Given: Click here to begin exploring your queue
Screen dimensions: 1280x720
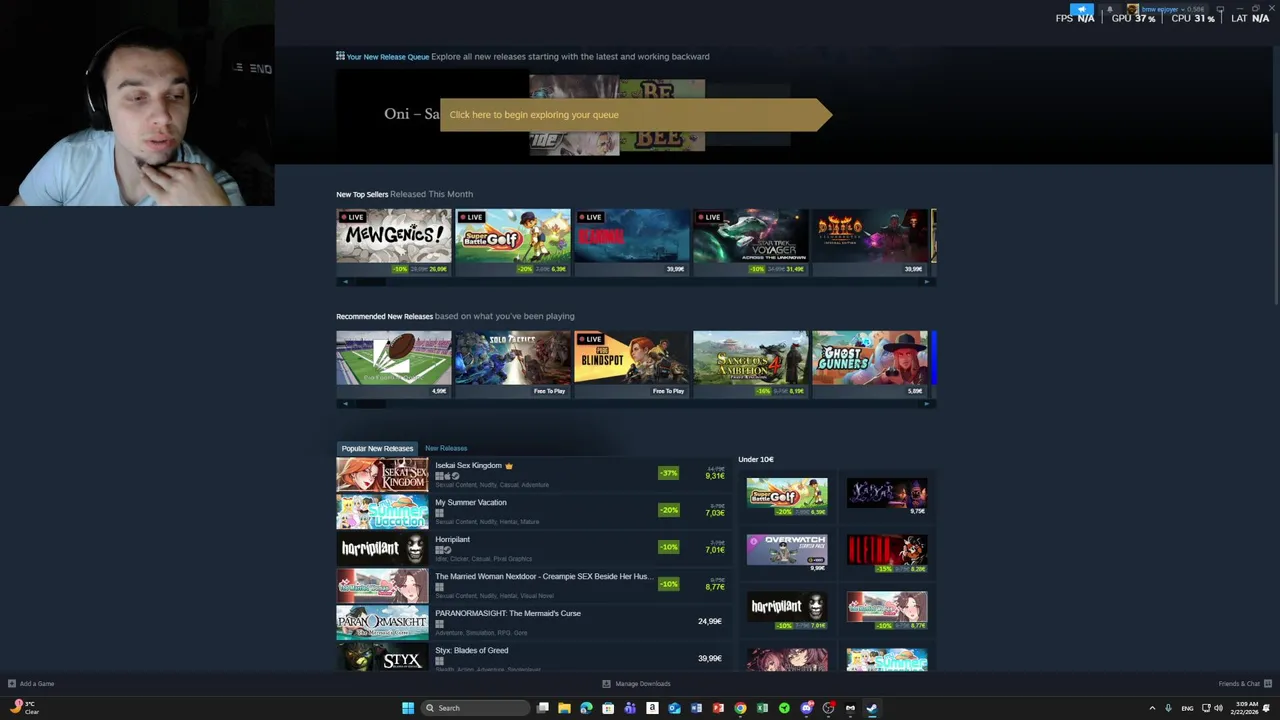Looking at the screenshot, I should click(635, 114).
